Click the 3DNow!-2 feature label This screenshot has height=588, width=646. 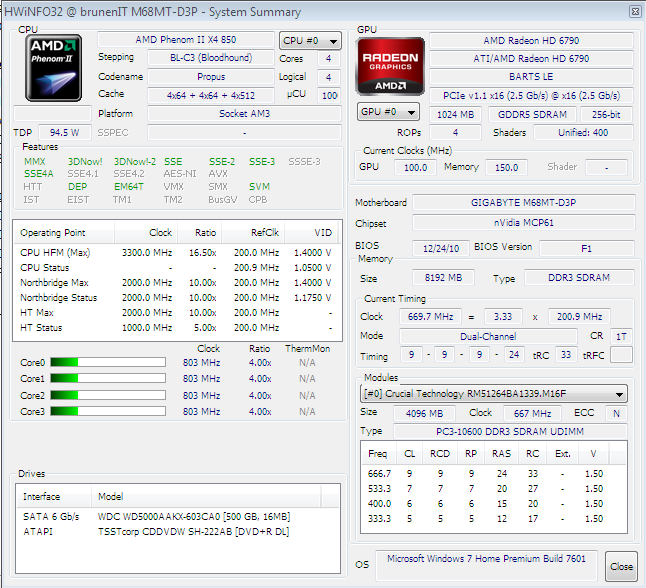135,162
